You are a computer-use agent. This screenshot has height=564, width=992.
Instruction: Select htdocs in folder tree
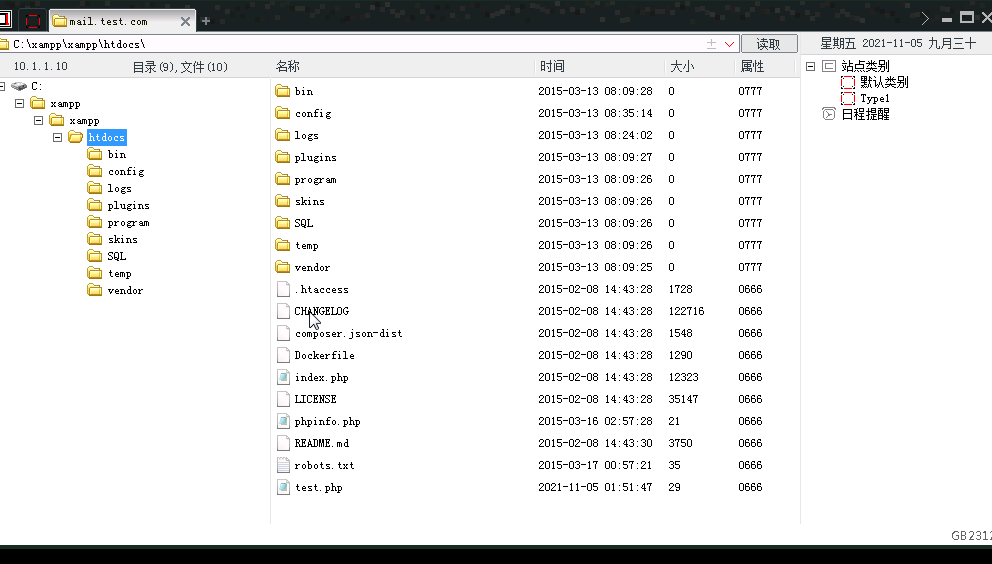click(106, 137)
